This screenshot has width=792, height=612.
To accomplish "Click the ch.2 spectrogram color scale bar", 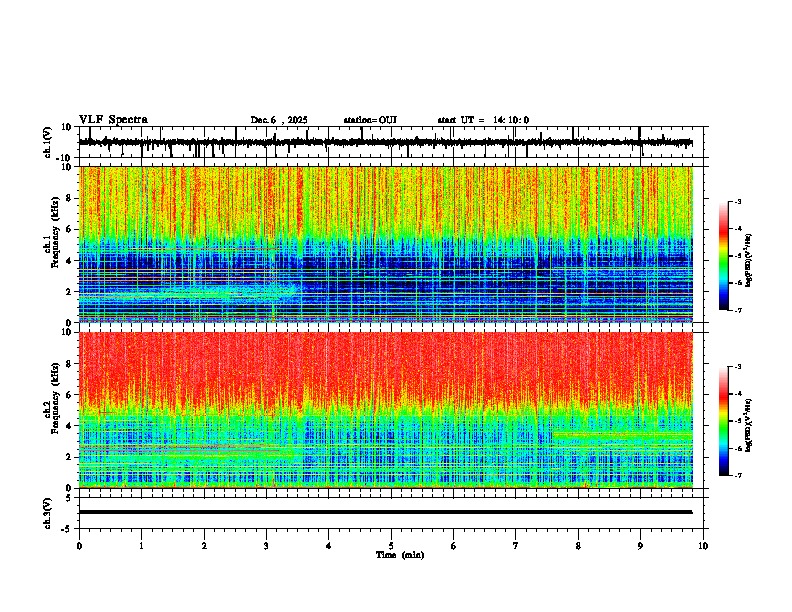I will [724, 421].
